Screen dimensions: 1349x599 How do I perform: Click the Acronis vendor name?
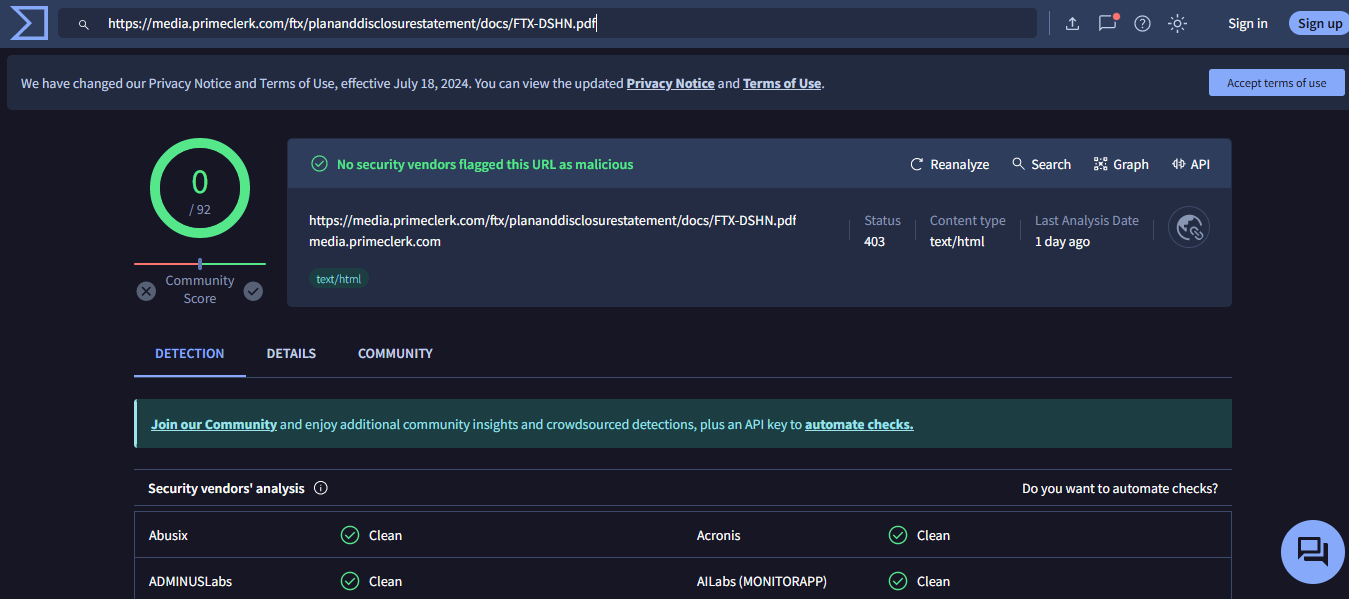pos(719,535)
